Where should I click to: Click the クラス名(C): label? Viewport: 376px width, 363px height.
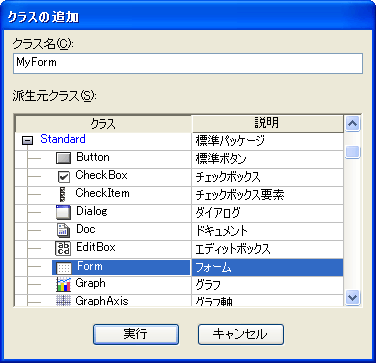click(43, 44)
